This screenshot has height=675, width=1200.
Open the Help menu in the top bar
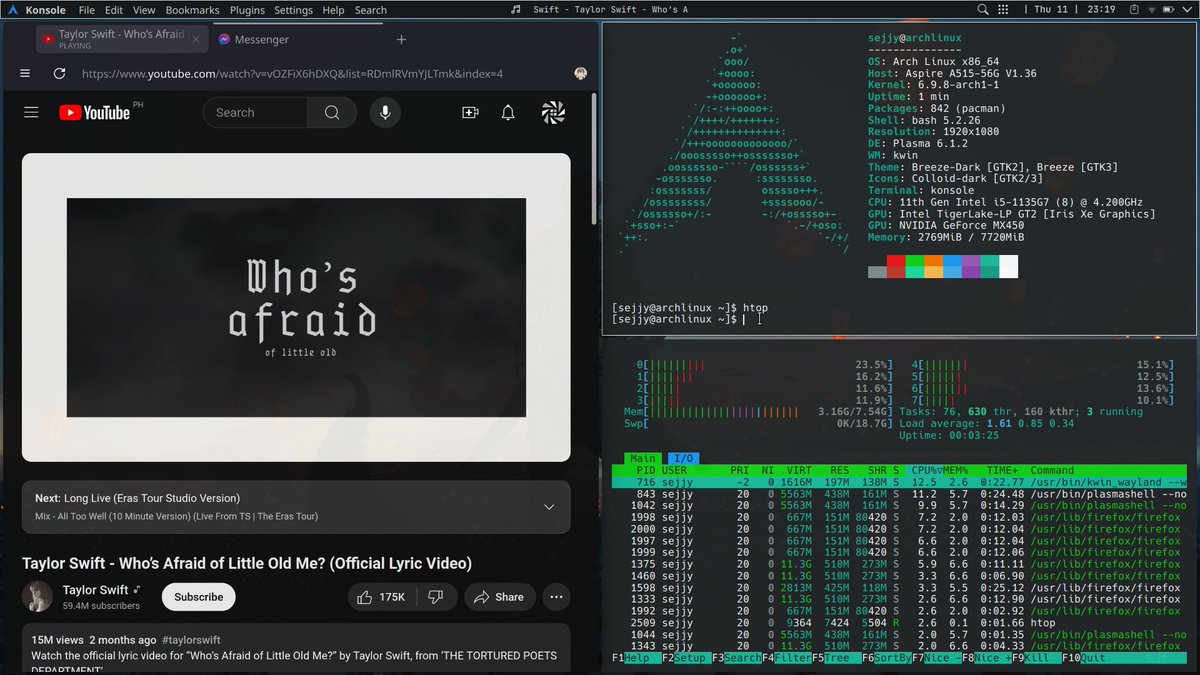coord(334,10)
